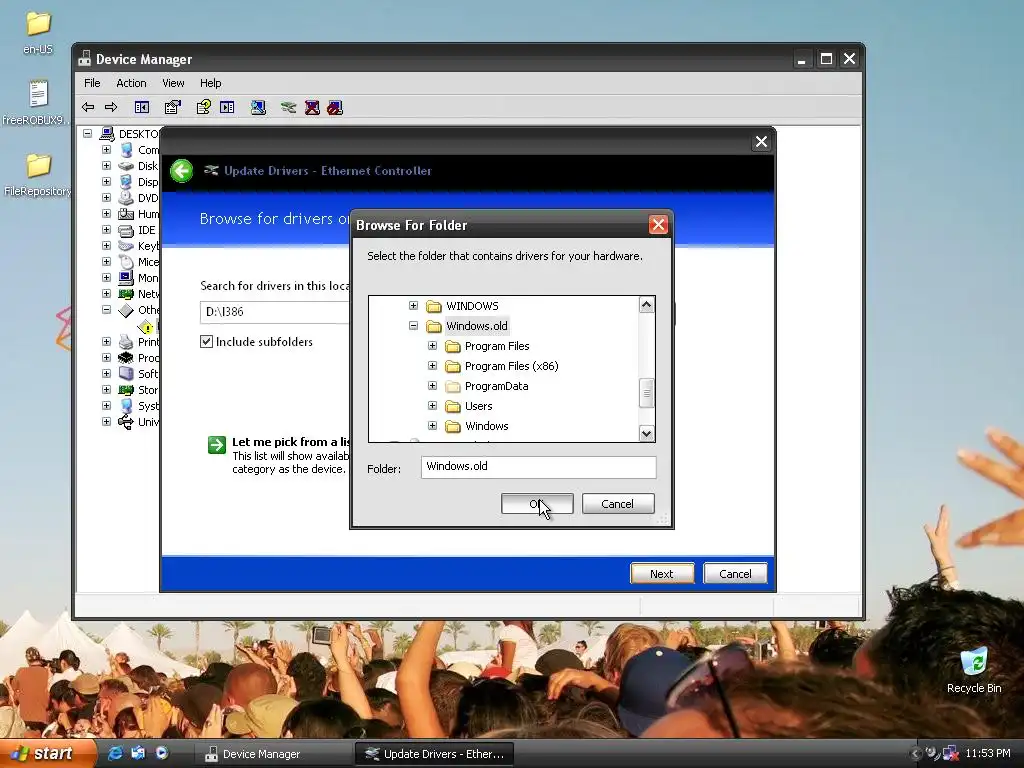Image resolution: width=1024 pixels, height=768 pixels.
Task: Click the Disable device toolbar icon
Action: click(x=335, y=107)
